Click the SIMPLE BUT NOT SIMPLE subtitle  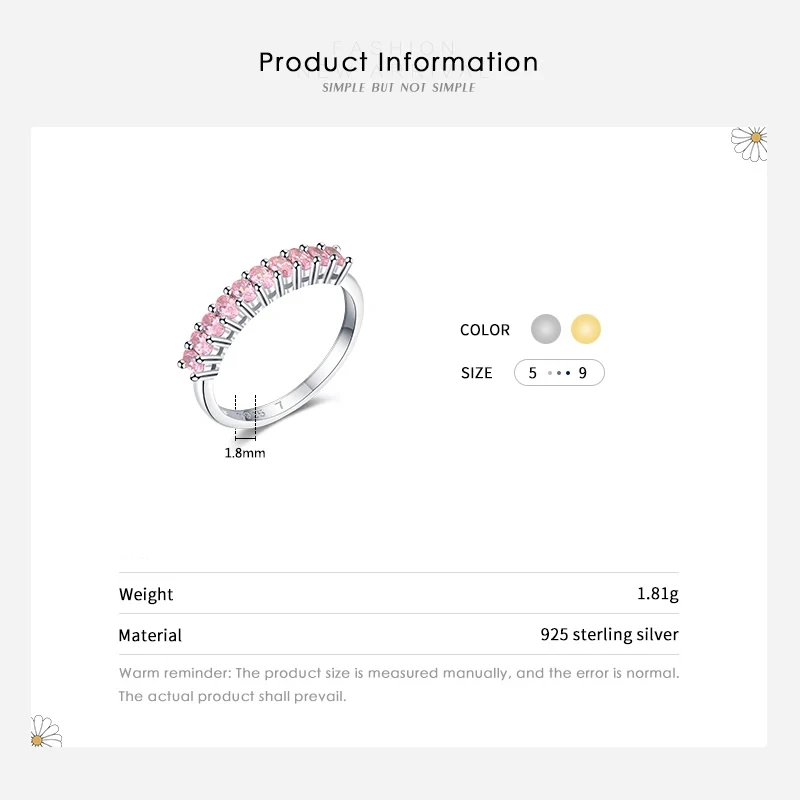(399, 88)
